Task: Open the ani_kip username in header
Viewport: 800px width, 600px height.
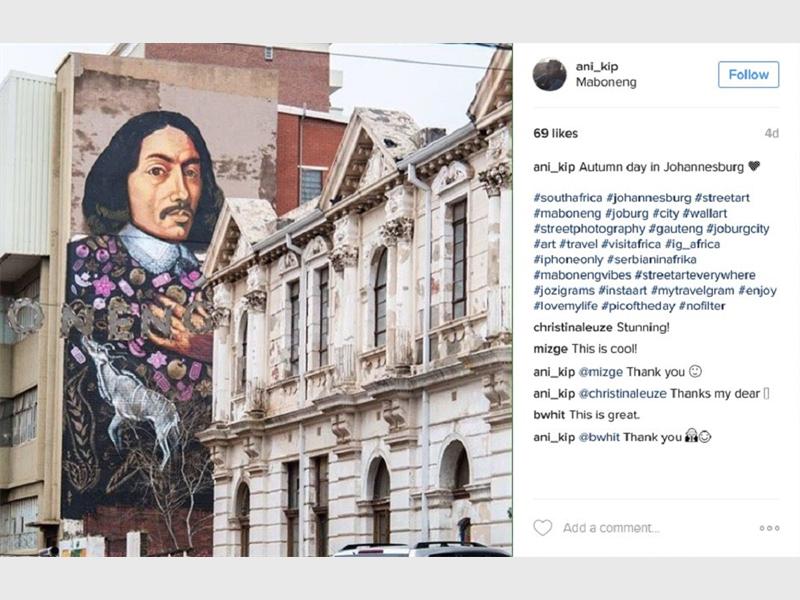Action: point(597,66)
